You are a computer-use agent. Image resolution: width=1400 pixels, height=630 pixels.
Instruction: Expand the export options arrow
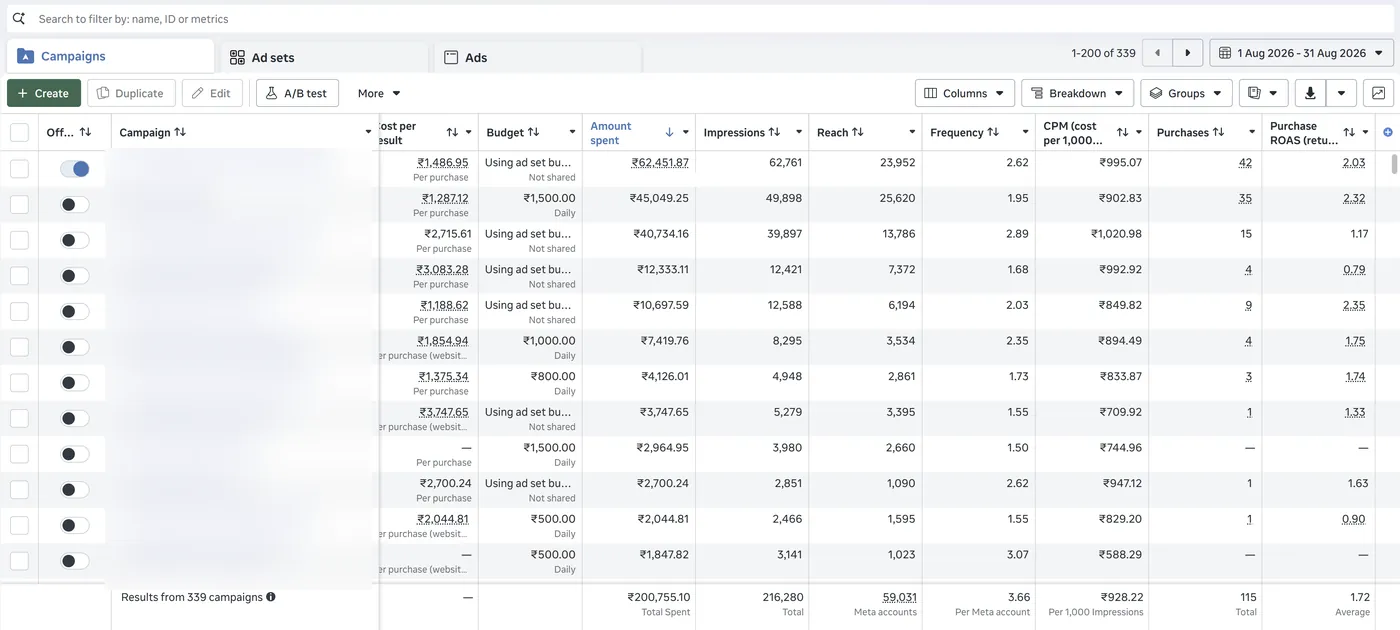click(x=1341, y=93)
